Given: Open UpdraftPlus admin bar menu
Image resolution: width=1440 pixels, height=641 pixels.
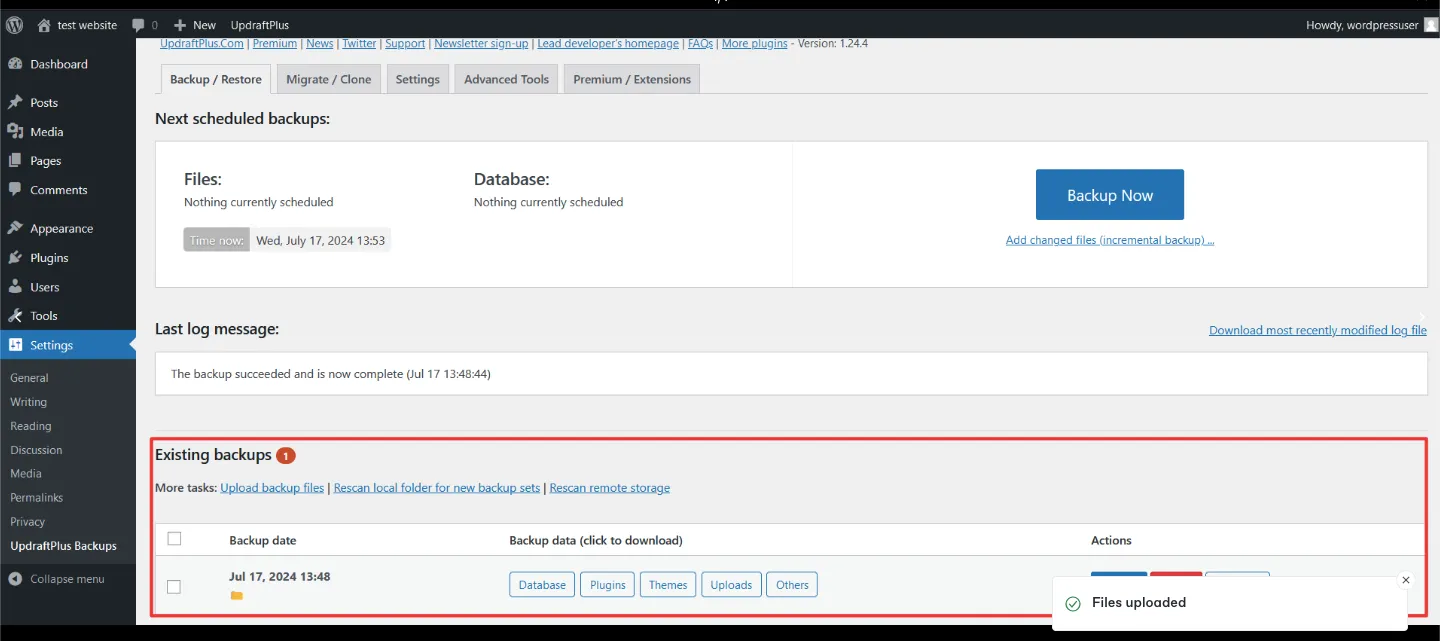Looking at the screenshot, I should coord(260,25).
